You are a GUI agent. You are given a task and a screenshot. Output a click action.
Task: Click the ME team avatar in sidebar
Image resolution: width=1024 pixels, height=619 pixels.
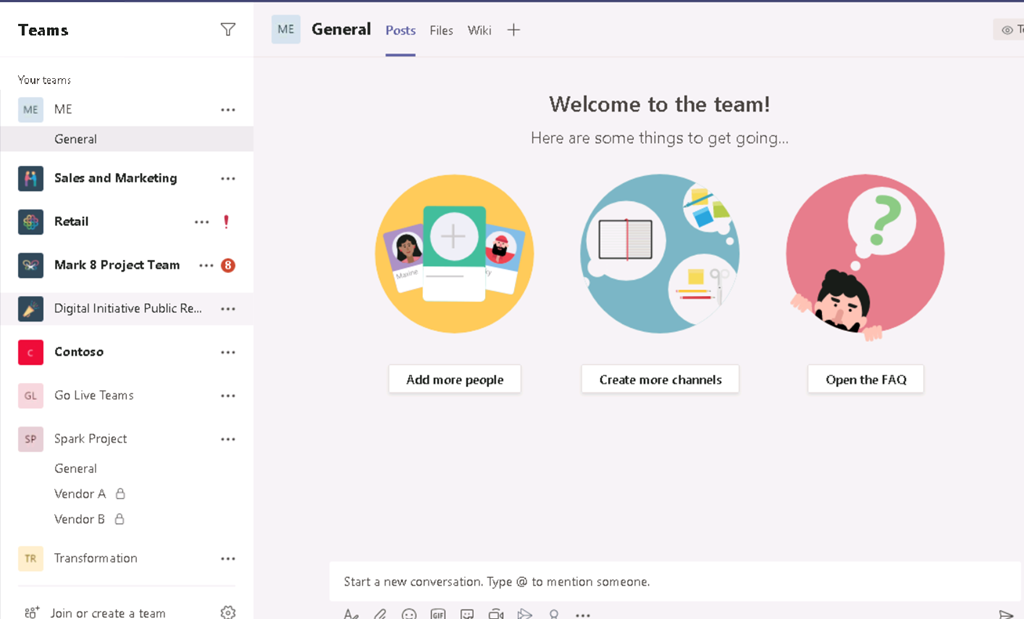[31, 110]
